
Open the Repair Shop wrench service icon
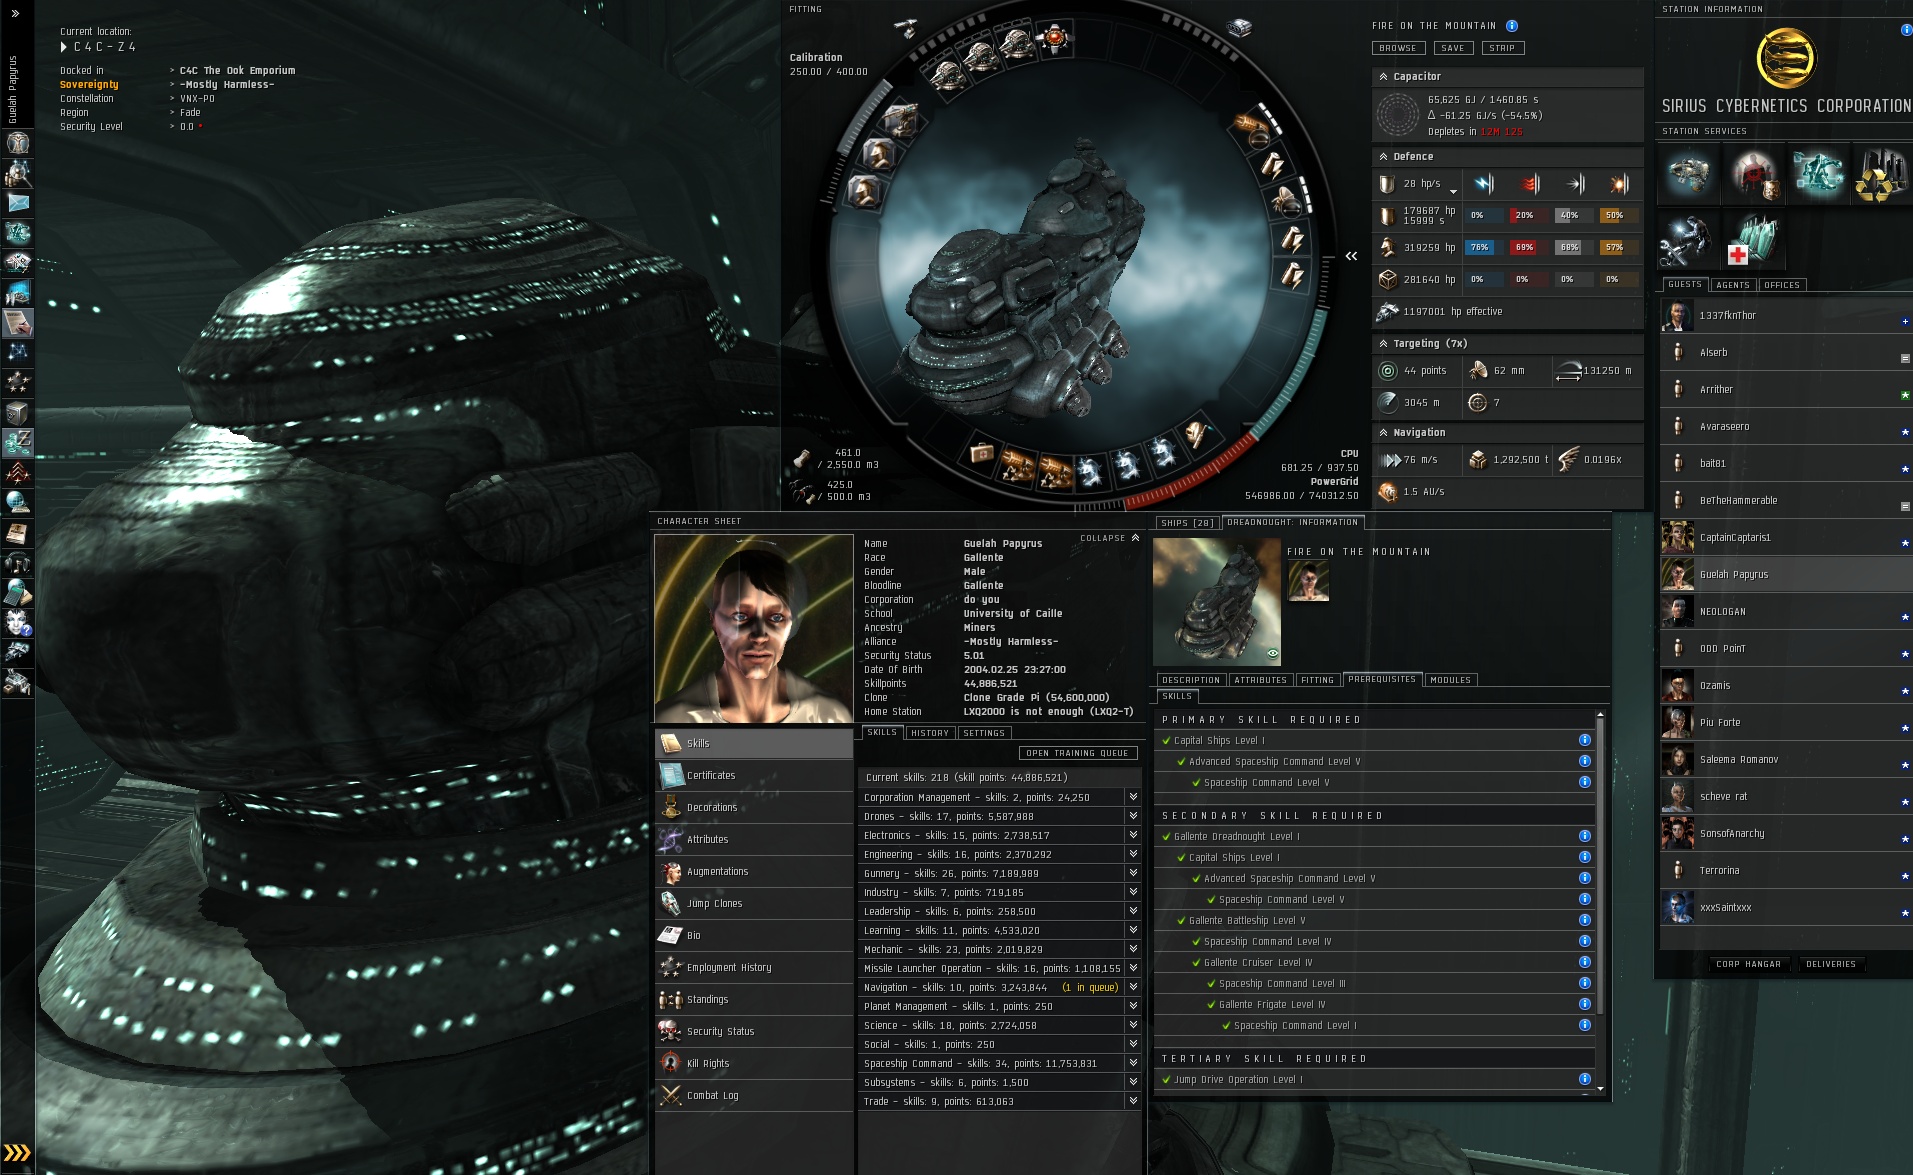click(1689, 240)
